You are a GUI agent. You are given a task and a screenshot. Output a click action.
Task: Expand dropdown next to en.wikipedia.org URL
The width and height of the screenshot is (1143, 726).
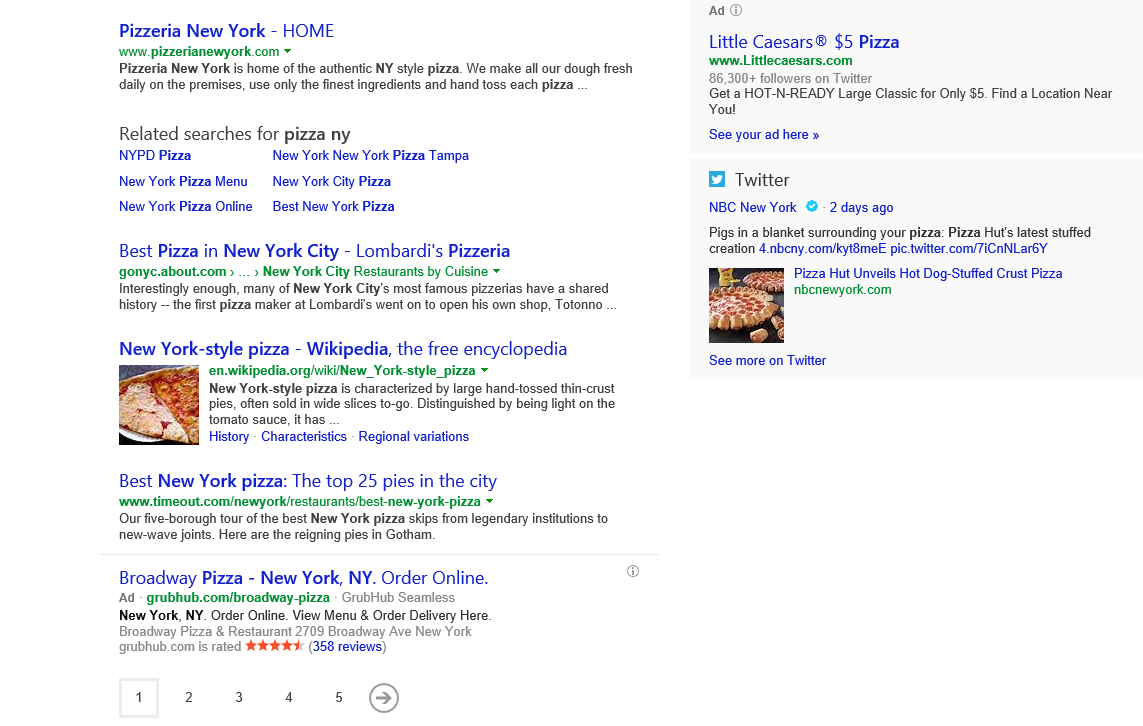point(484,370)
